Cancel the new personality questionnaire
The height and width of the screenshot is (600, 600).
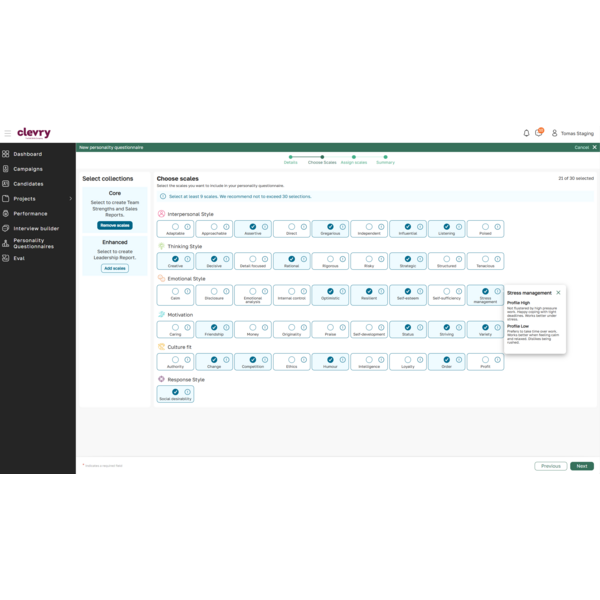click(585, 147)
